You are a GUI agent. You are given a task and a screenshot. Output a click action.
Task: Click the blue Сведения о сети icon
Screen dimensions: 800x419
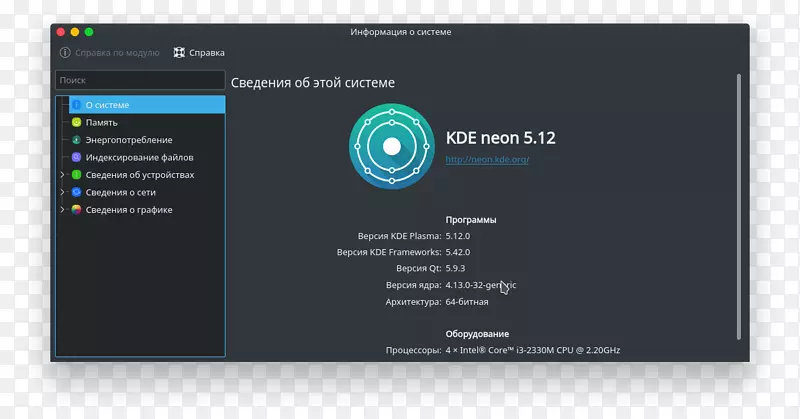point(77,192)
